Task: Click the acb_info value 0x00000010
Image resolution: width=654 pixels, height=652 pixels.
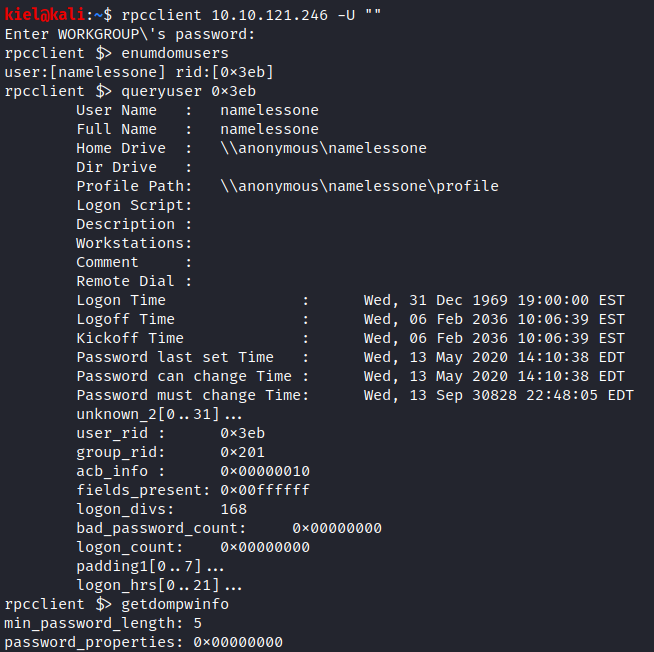Action: click(265, 471)
